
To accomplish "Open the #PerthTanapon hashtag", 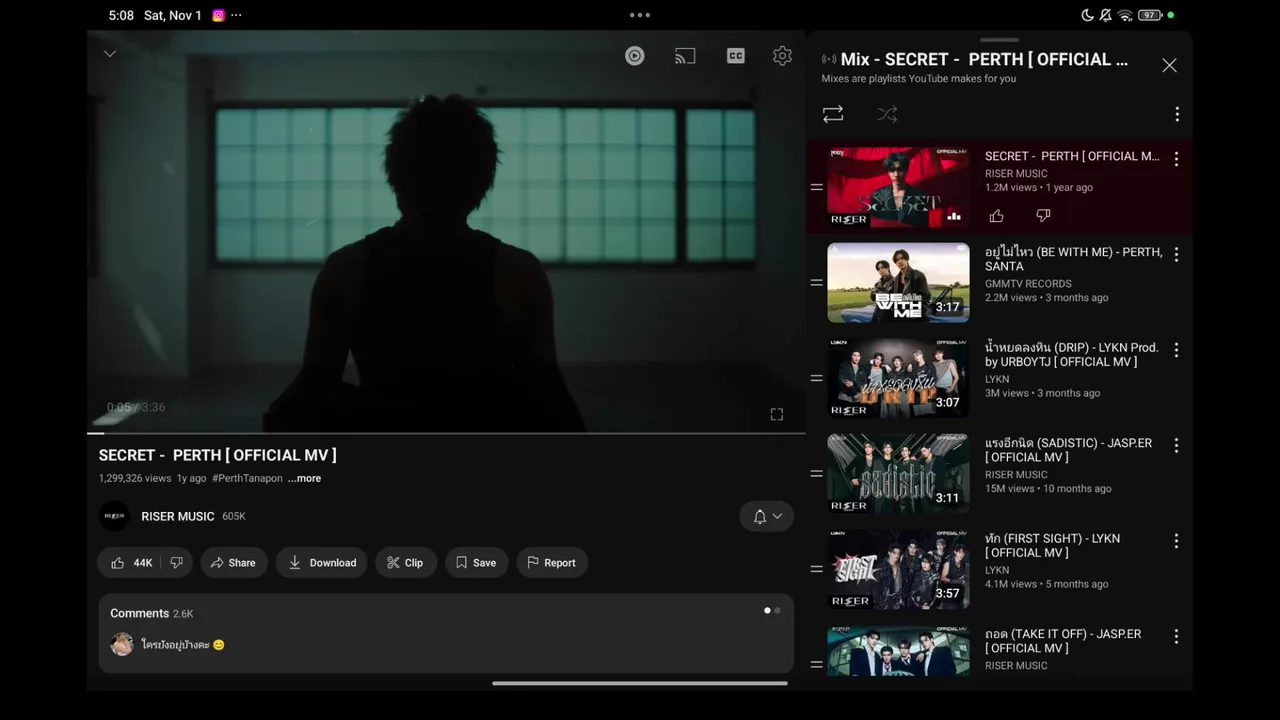I will (x=247, y=478).
